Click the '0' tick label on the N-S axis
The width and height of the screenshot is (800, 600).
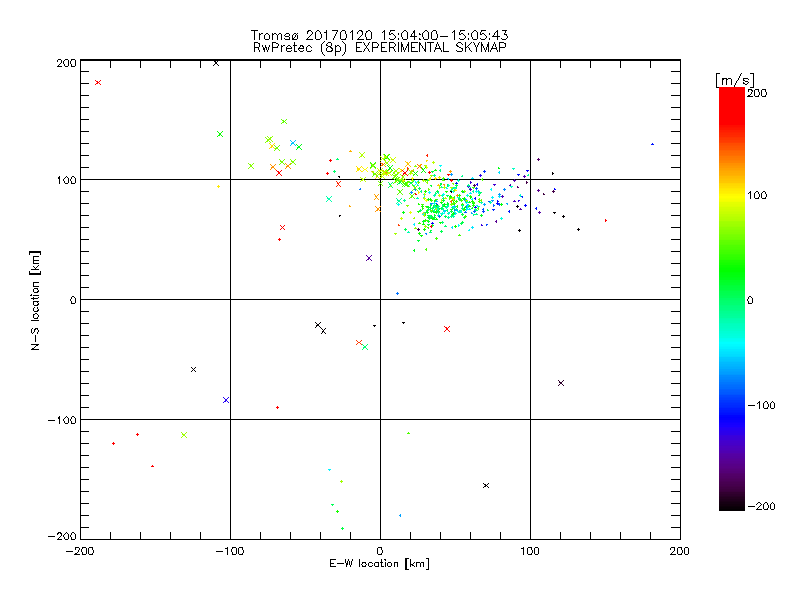(73, 300)
